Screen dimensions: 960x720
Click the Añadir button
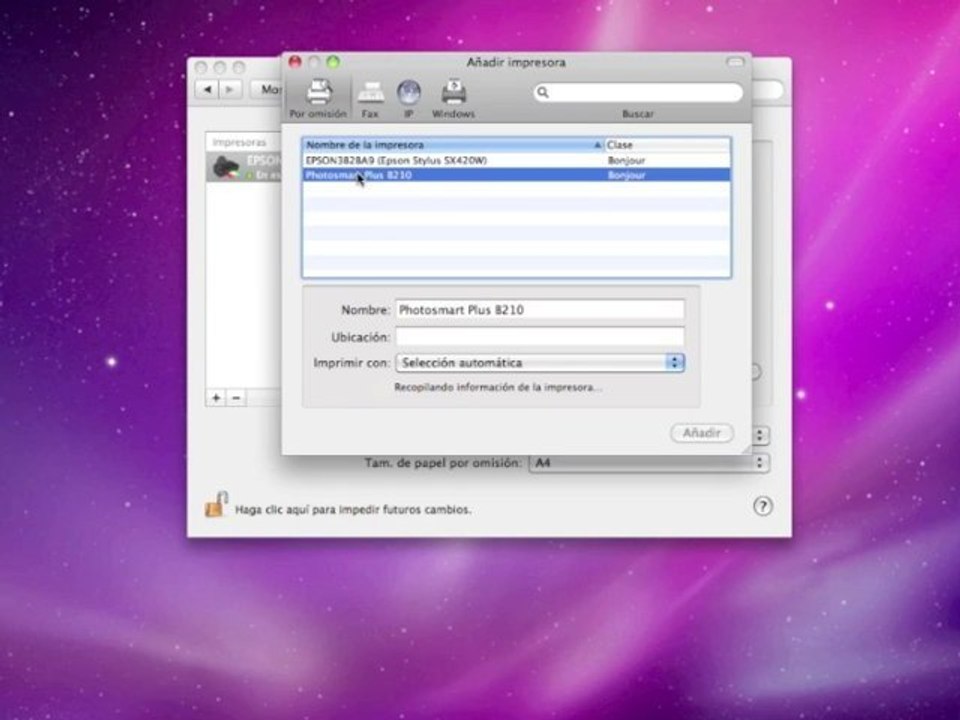[702, 433]
